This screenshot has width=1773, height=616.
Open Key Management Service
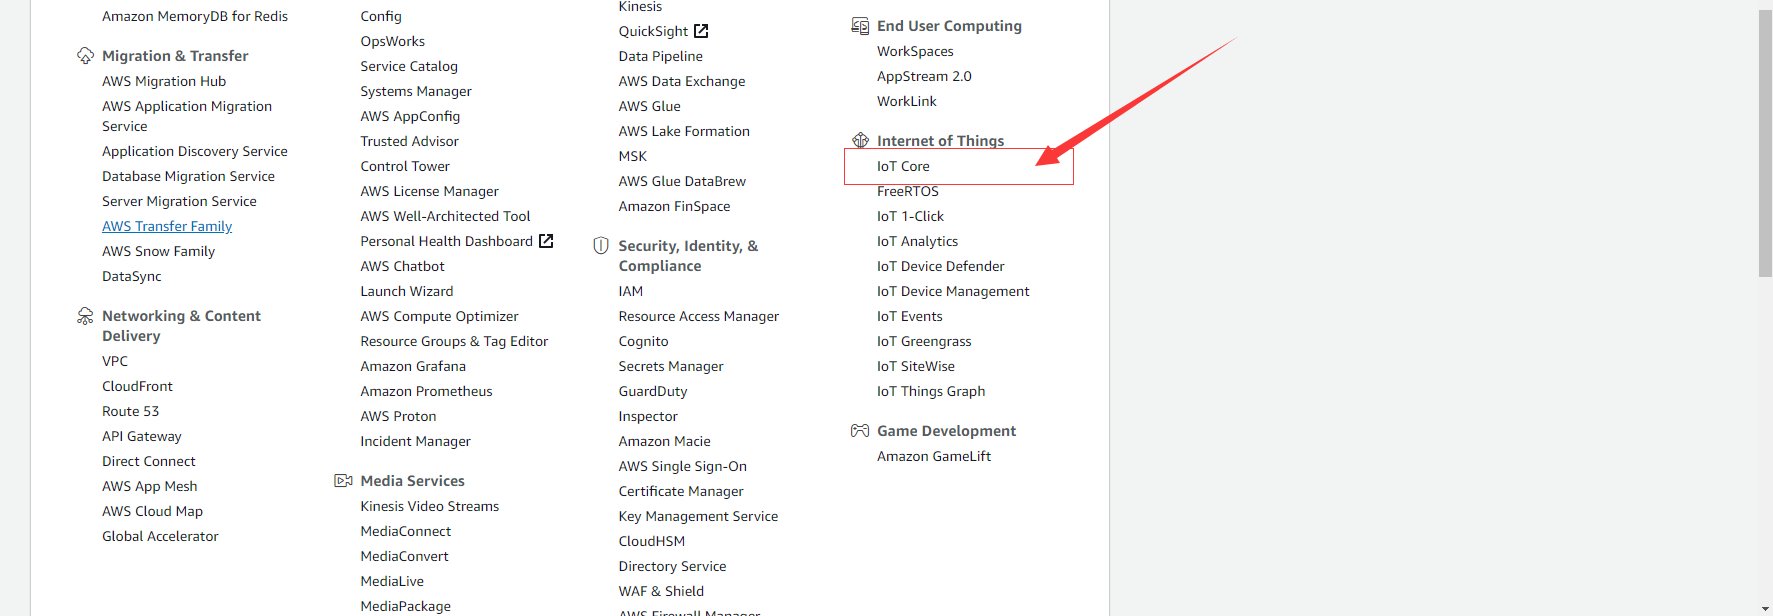pyautogui.click(x=698, y=516)
